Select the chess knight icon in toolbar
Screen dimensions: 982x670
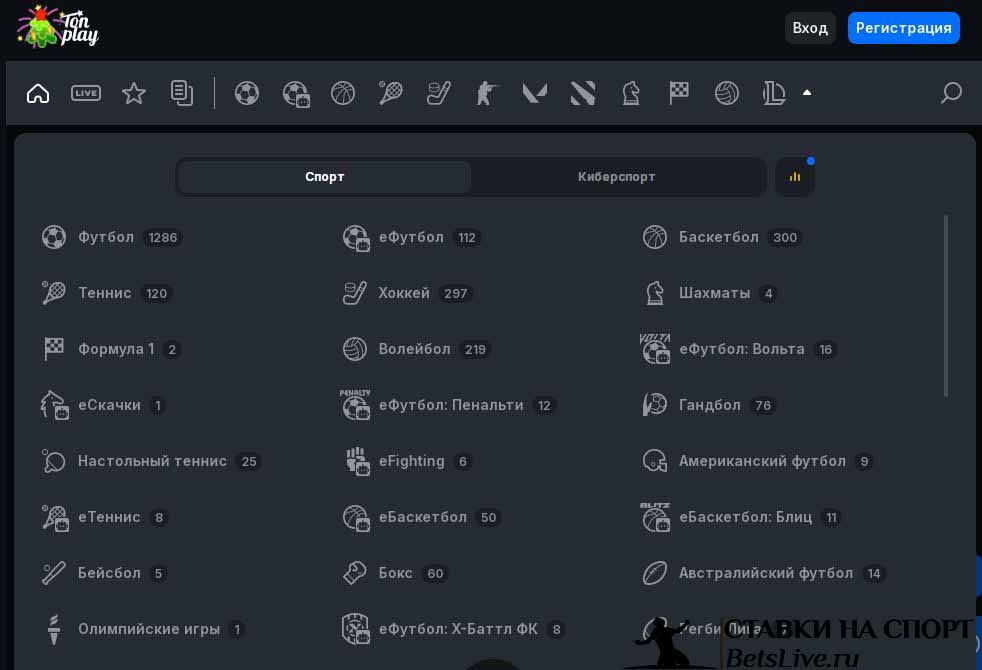[x=631, y=93]
